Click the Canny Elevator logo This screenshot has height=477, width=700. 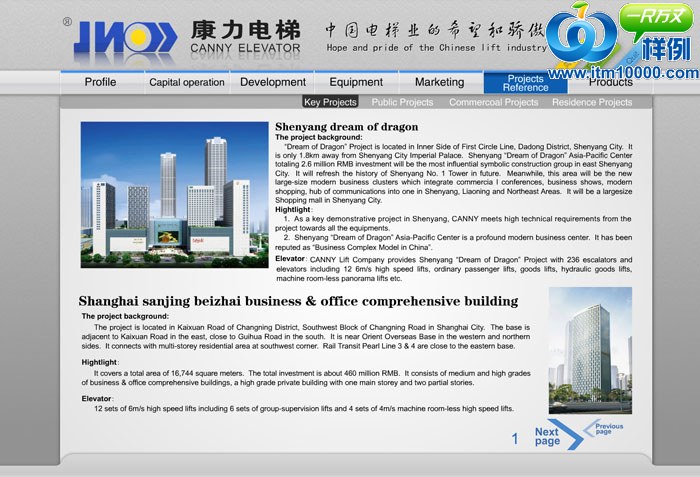tap(125, 37)
